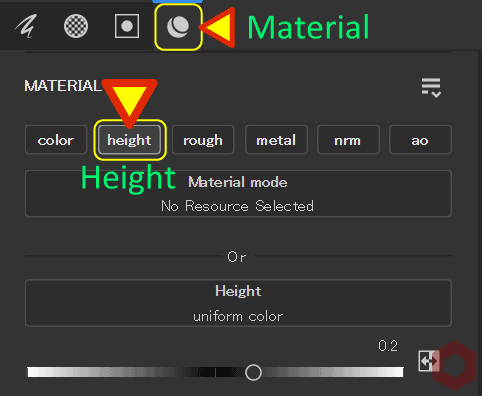The image size is (482, 396).
Task: Enable the metal channel
Action: click(276, 140)
